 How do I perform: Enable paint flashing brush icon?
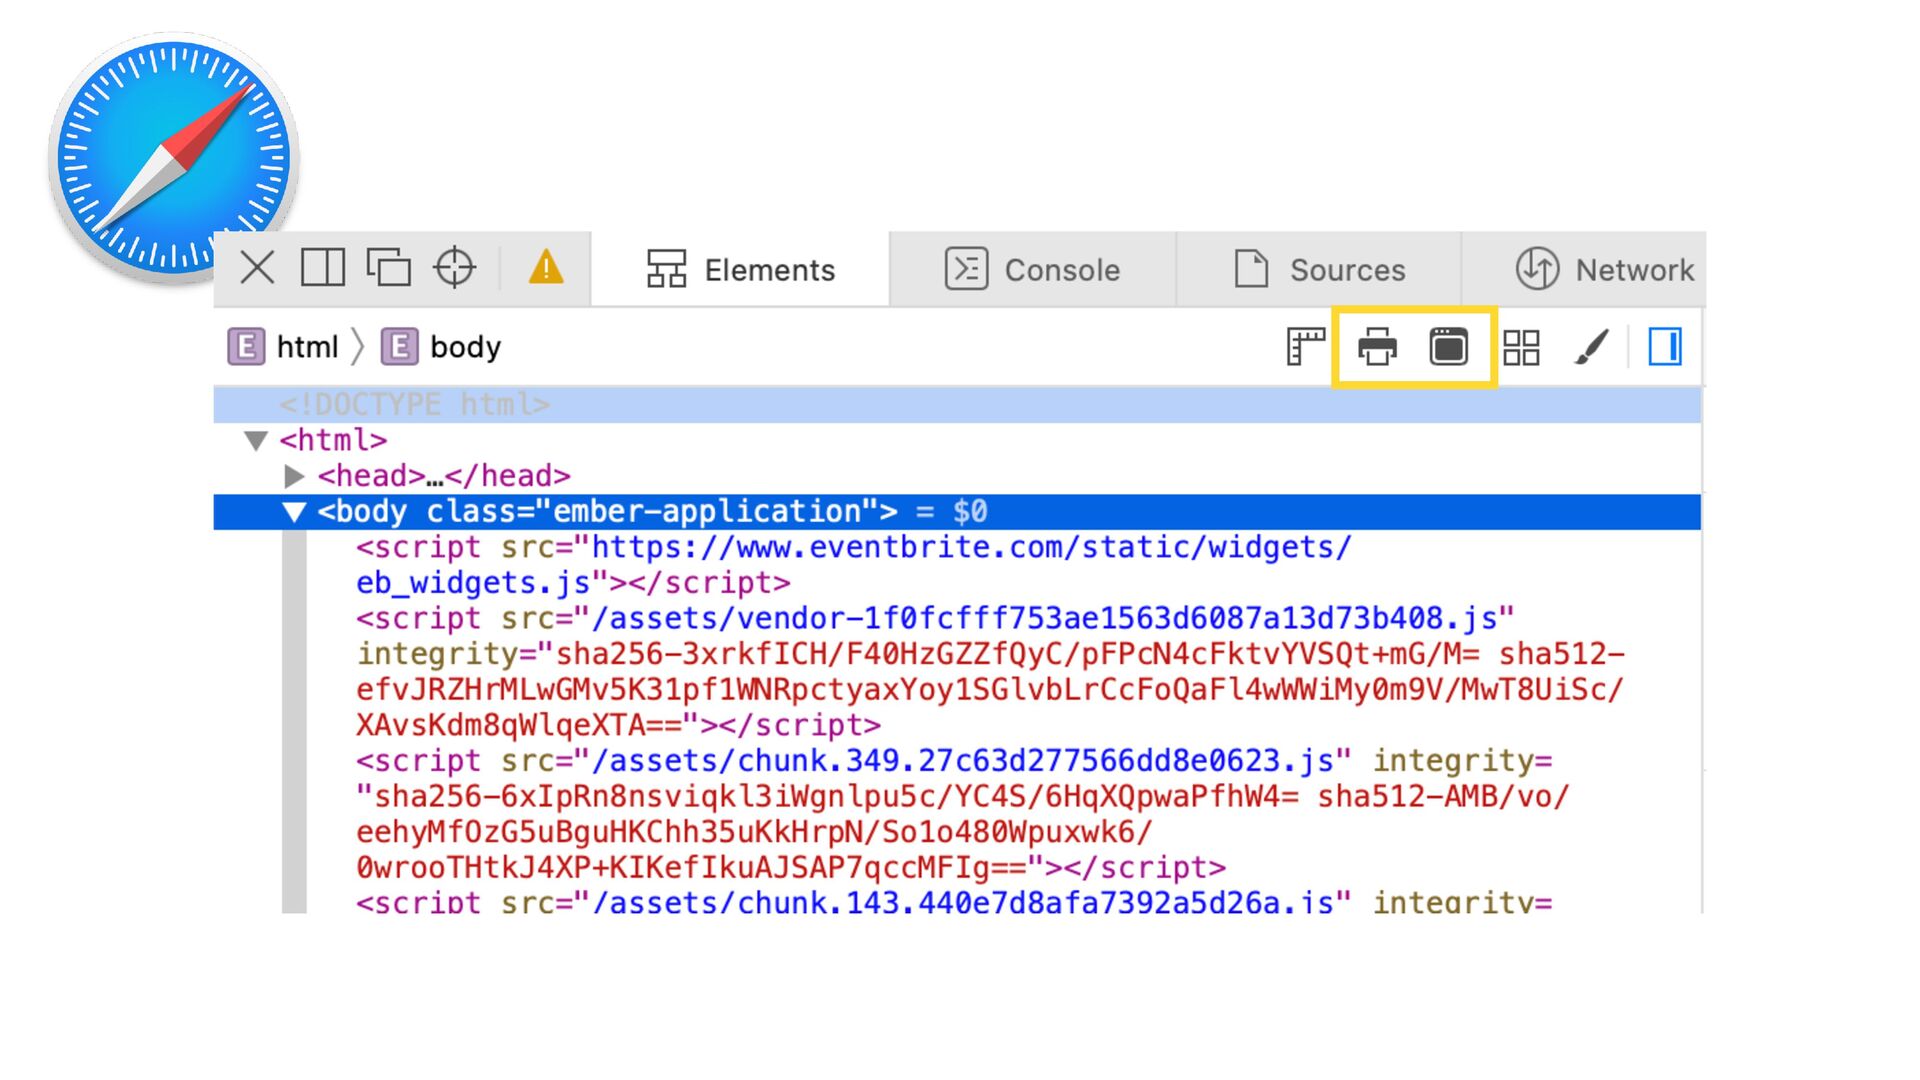click(x=1592, y=347)
